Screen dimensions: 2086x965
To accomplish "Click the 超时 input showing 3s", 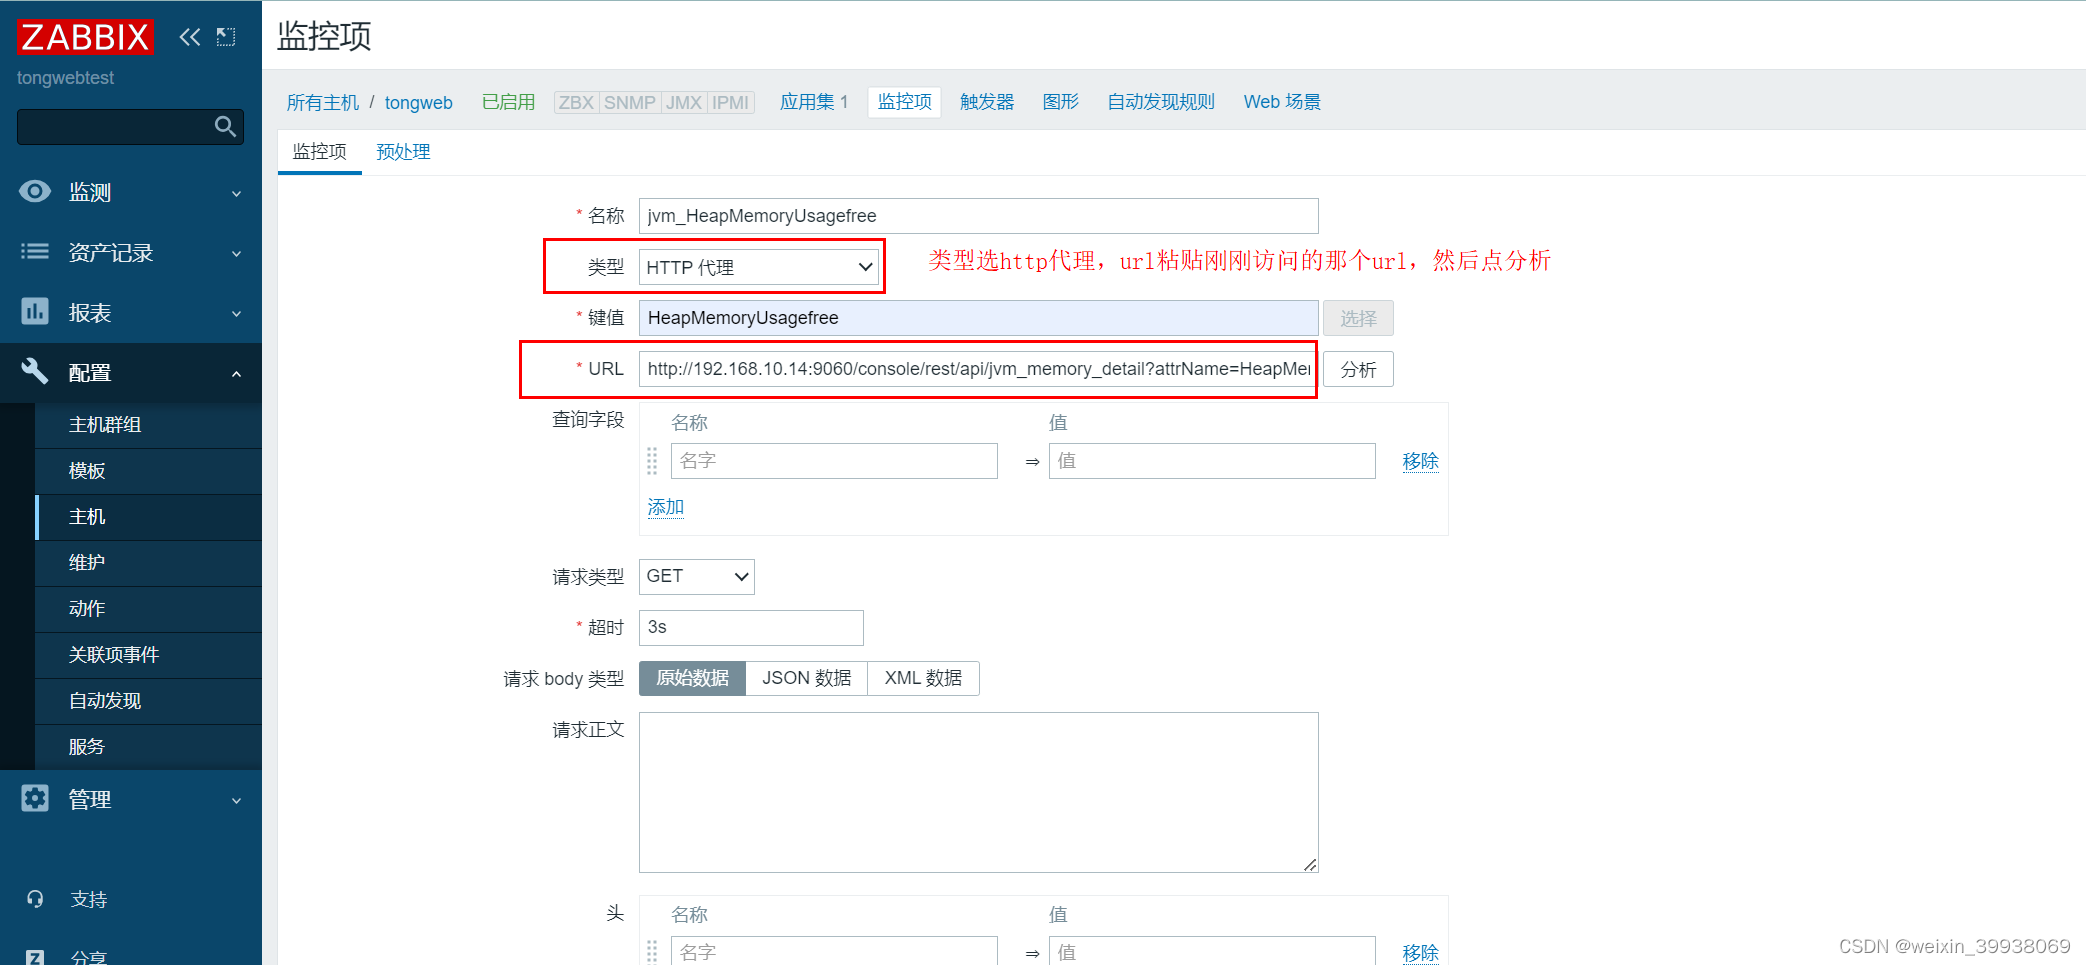I will pos(751,627).
